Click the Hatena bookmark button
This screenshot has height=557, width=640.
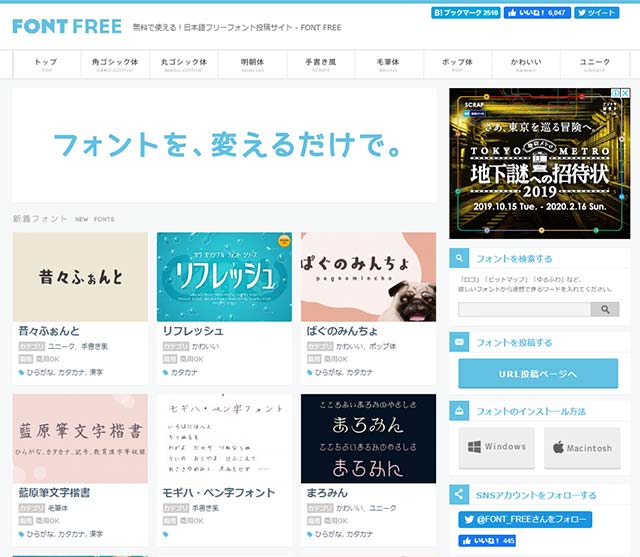click(x=466, y=13)
